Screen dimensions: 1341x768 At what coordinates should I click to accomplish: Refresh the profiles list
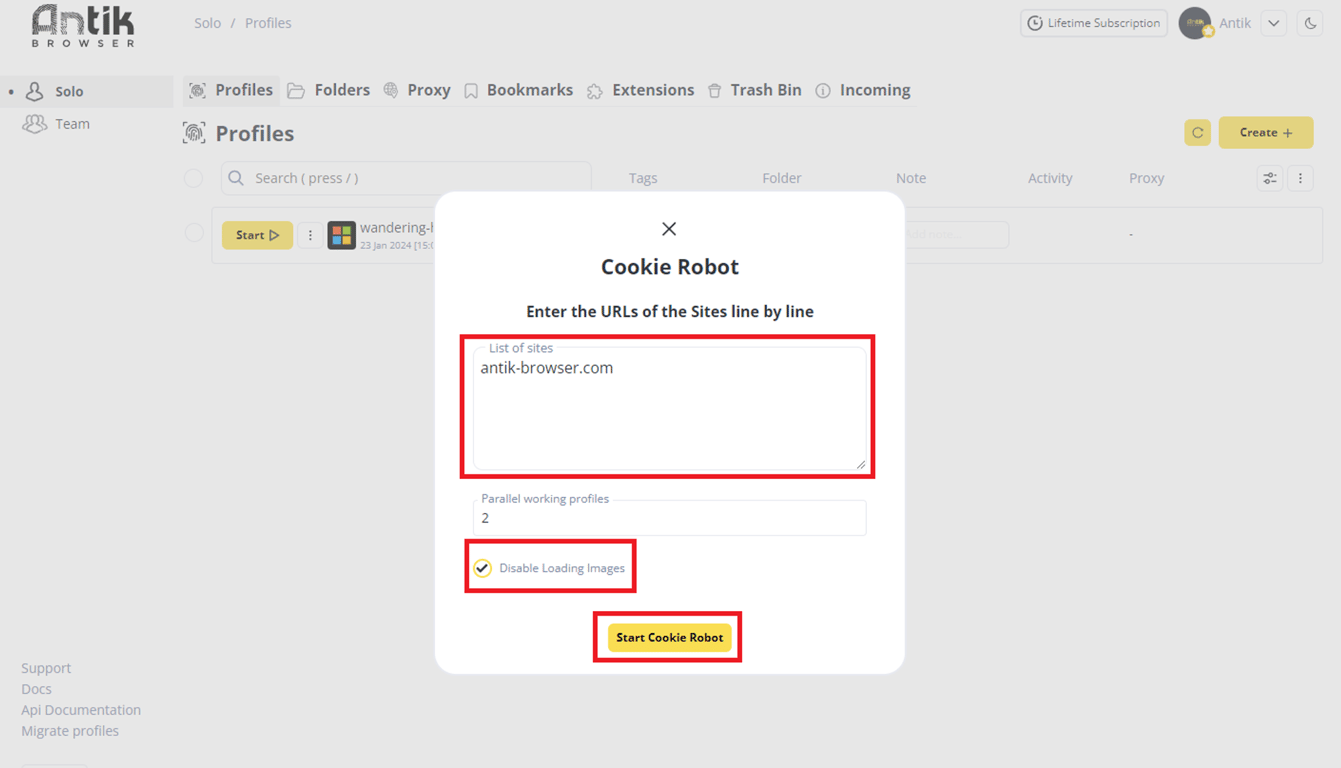(1197, 133)
